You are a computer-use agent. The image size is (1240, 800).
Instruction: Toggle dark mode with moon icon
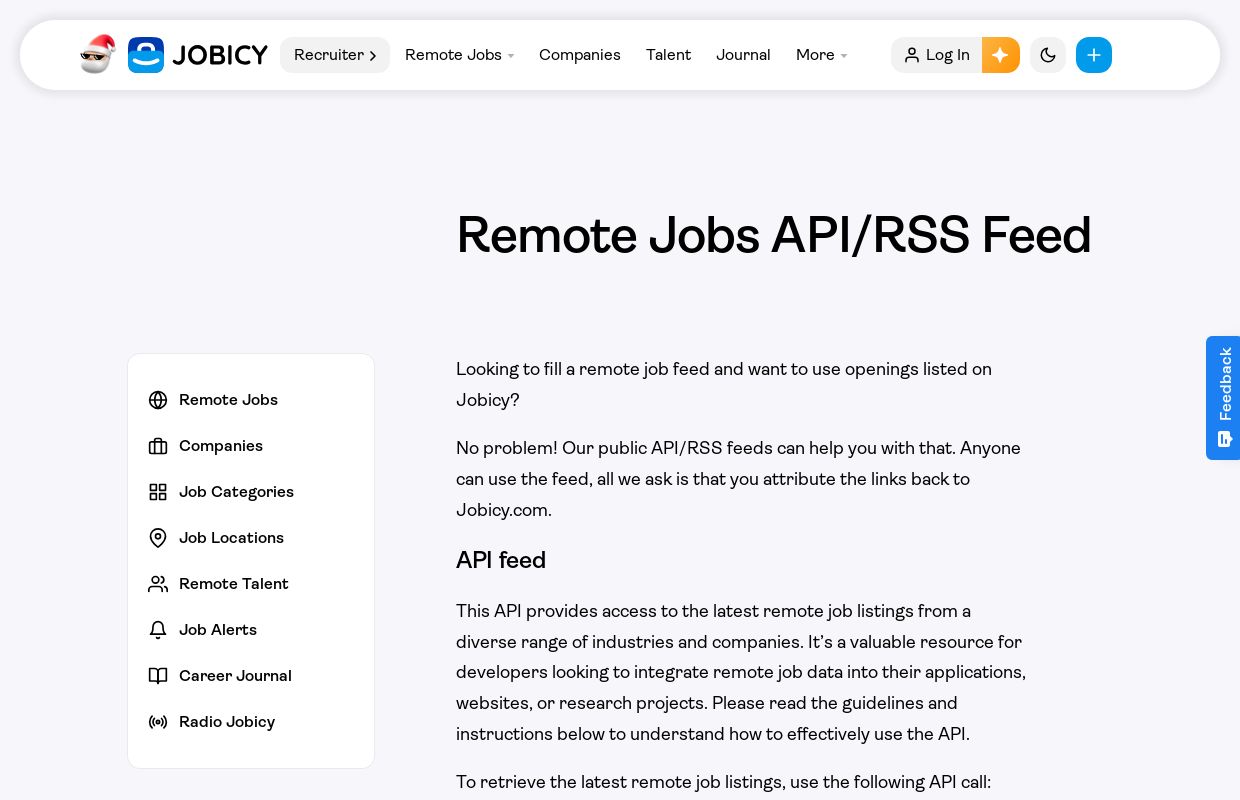coord(1048,55)
